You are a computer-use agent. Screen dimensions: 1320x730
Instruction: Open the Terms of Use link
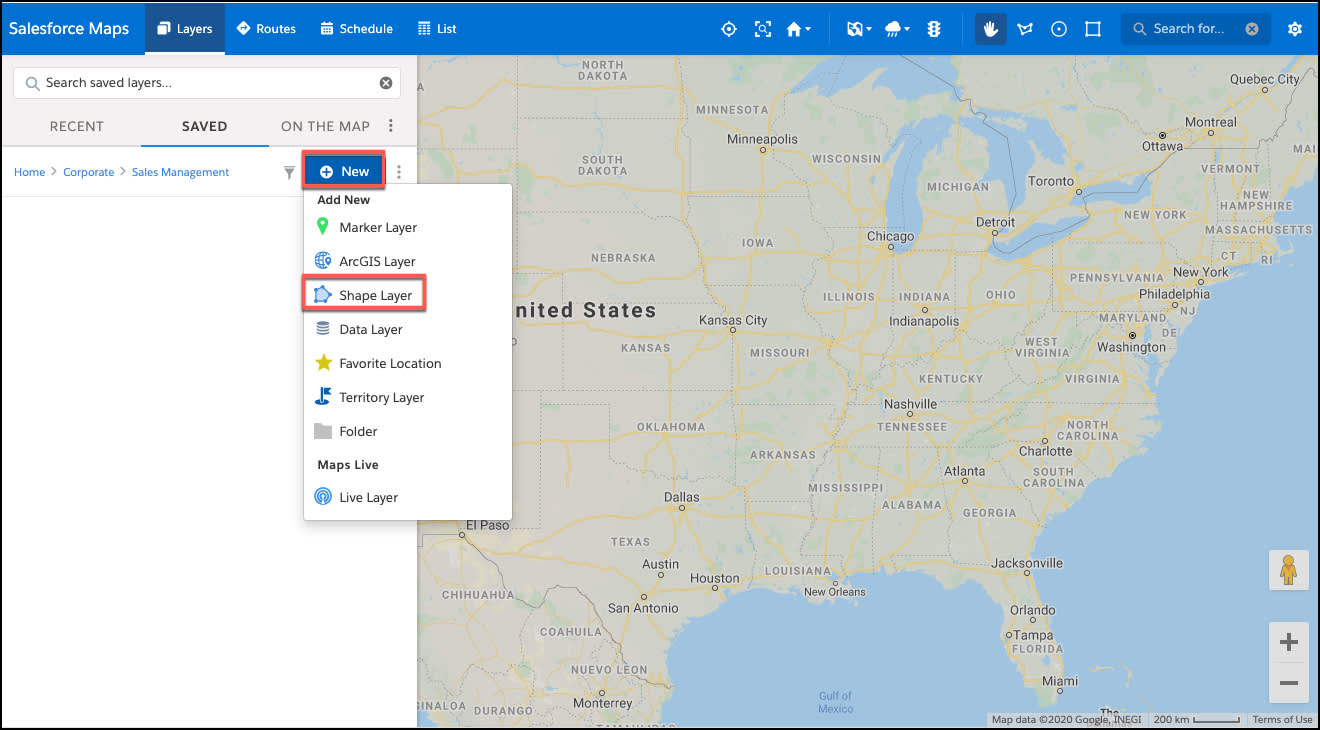tap(1282, 720)
